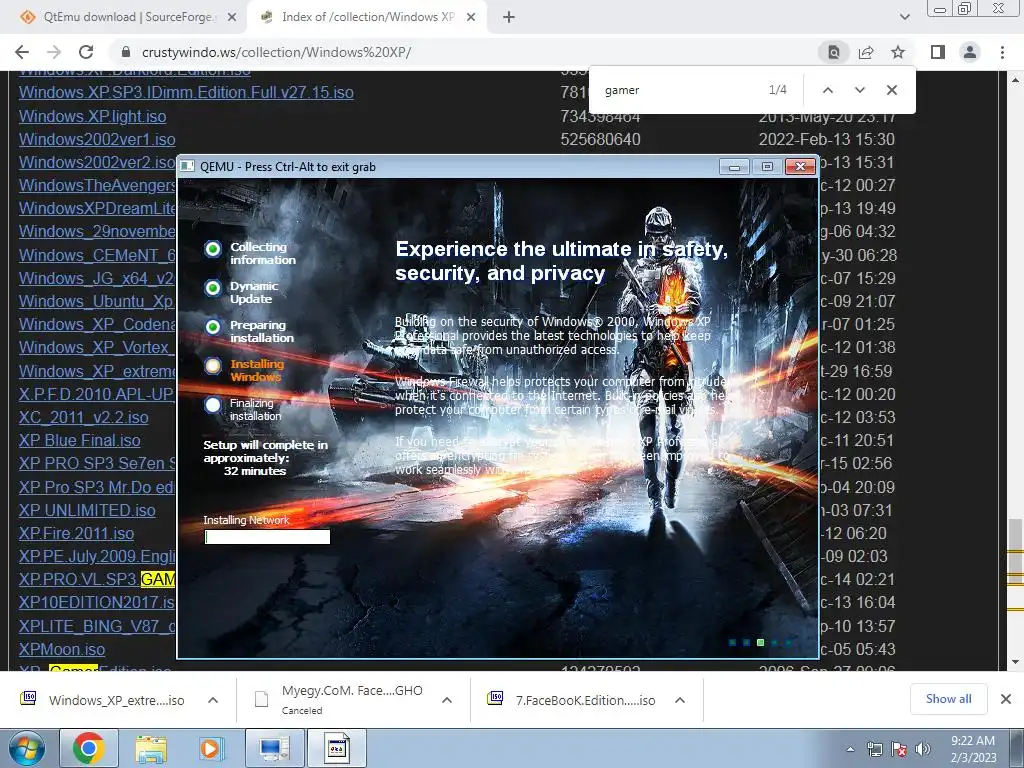Click the X.P.F.D.2010.APL-UP link
This screenshot has width=1024, height=768.
97,394
